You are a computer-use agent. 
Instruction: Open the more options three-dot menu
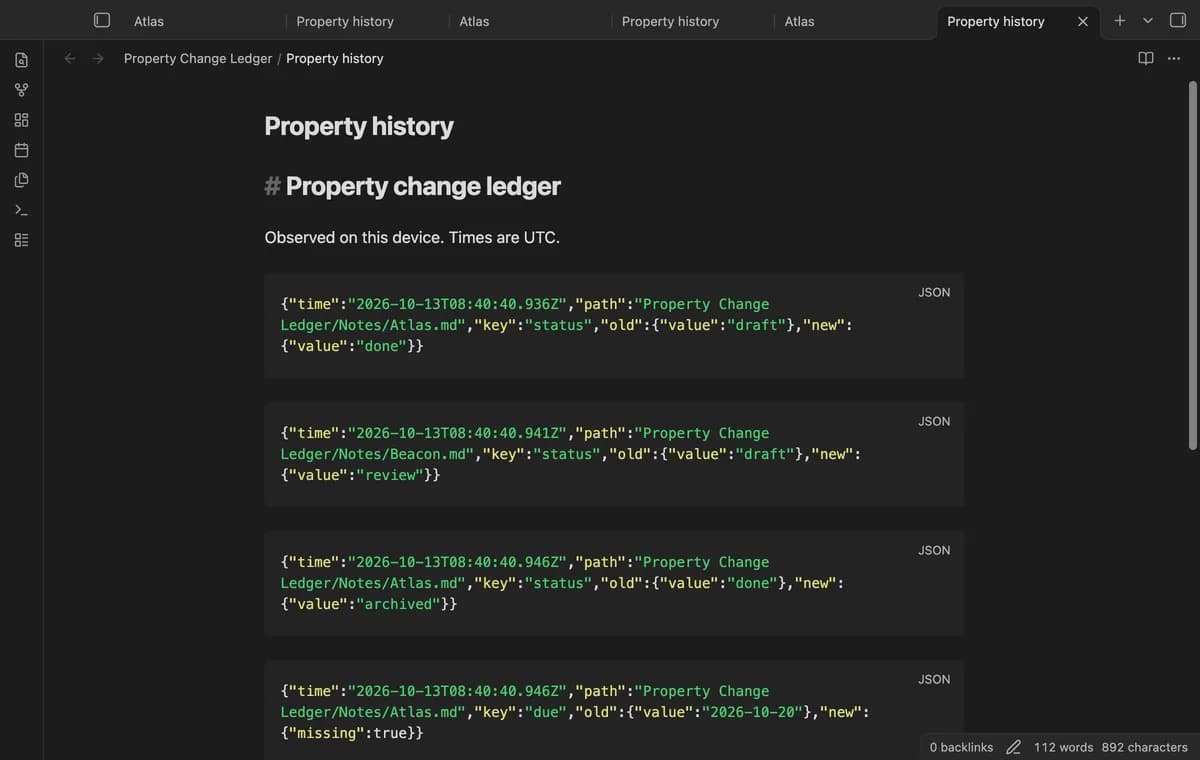click(x=1174, y=58)
